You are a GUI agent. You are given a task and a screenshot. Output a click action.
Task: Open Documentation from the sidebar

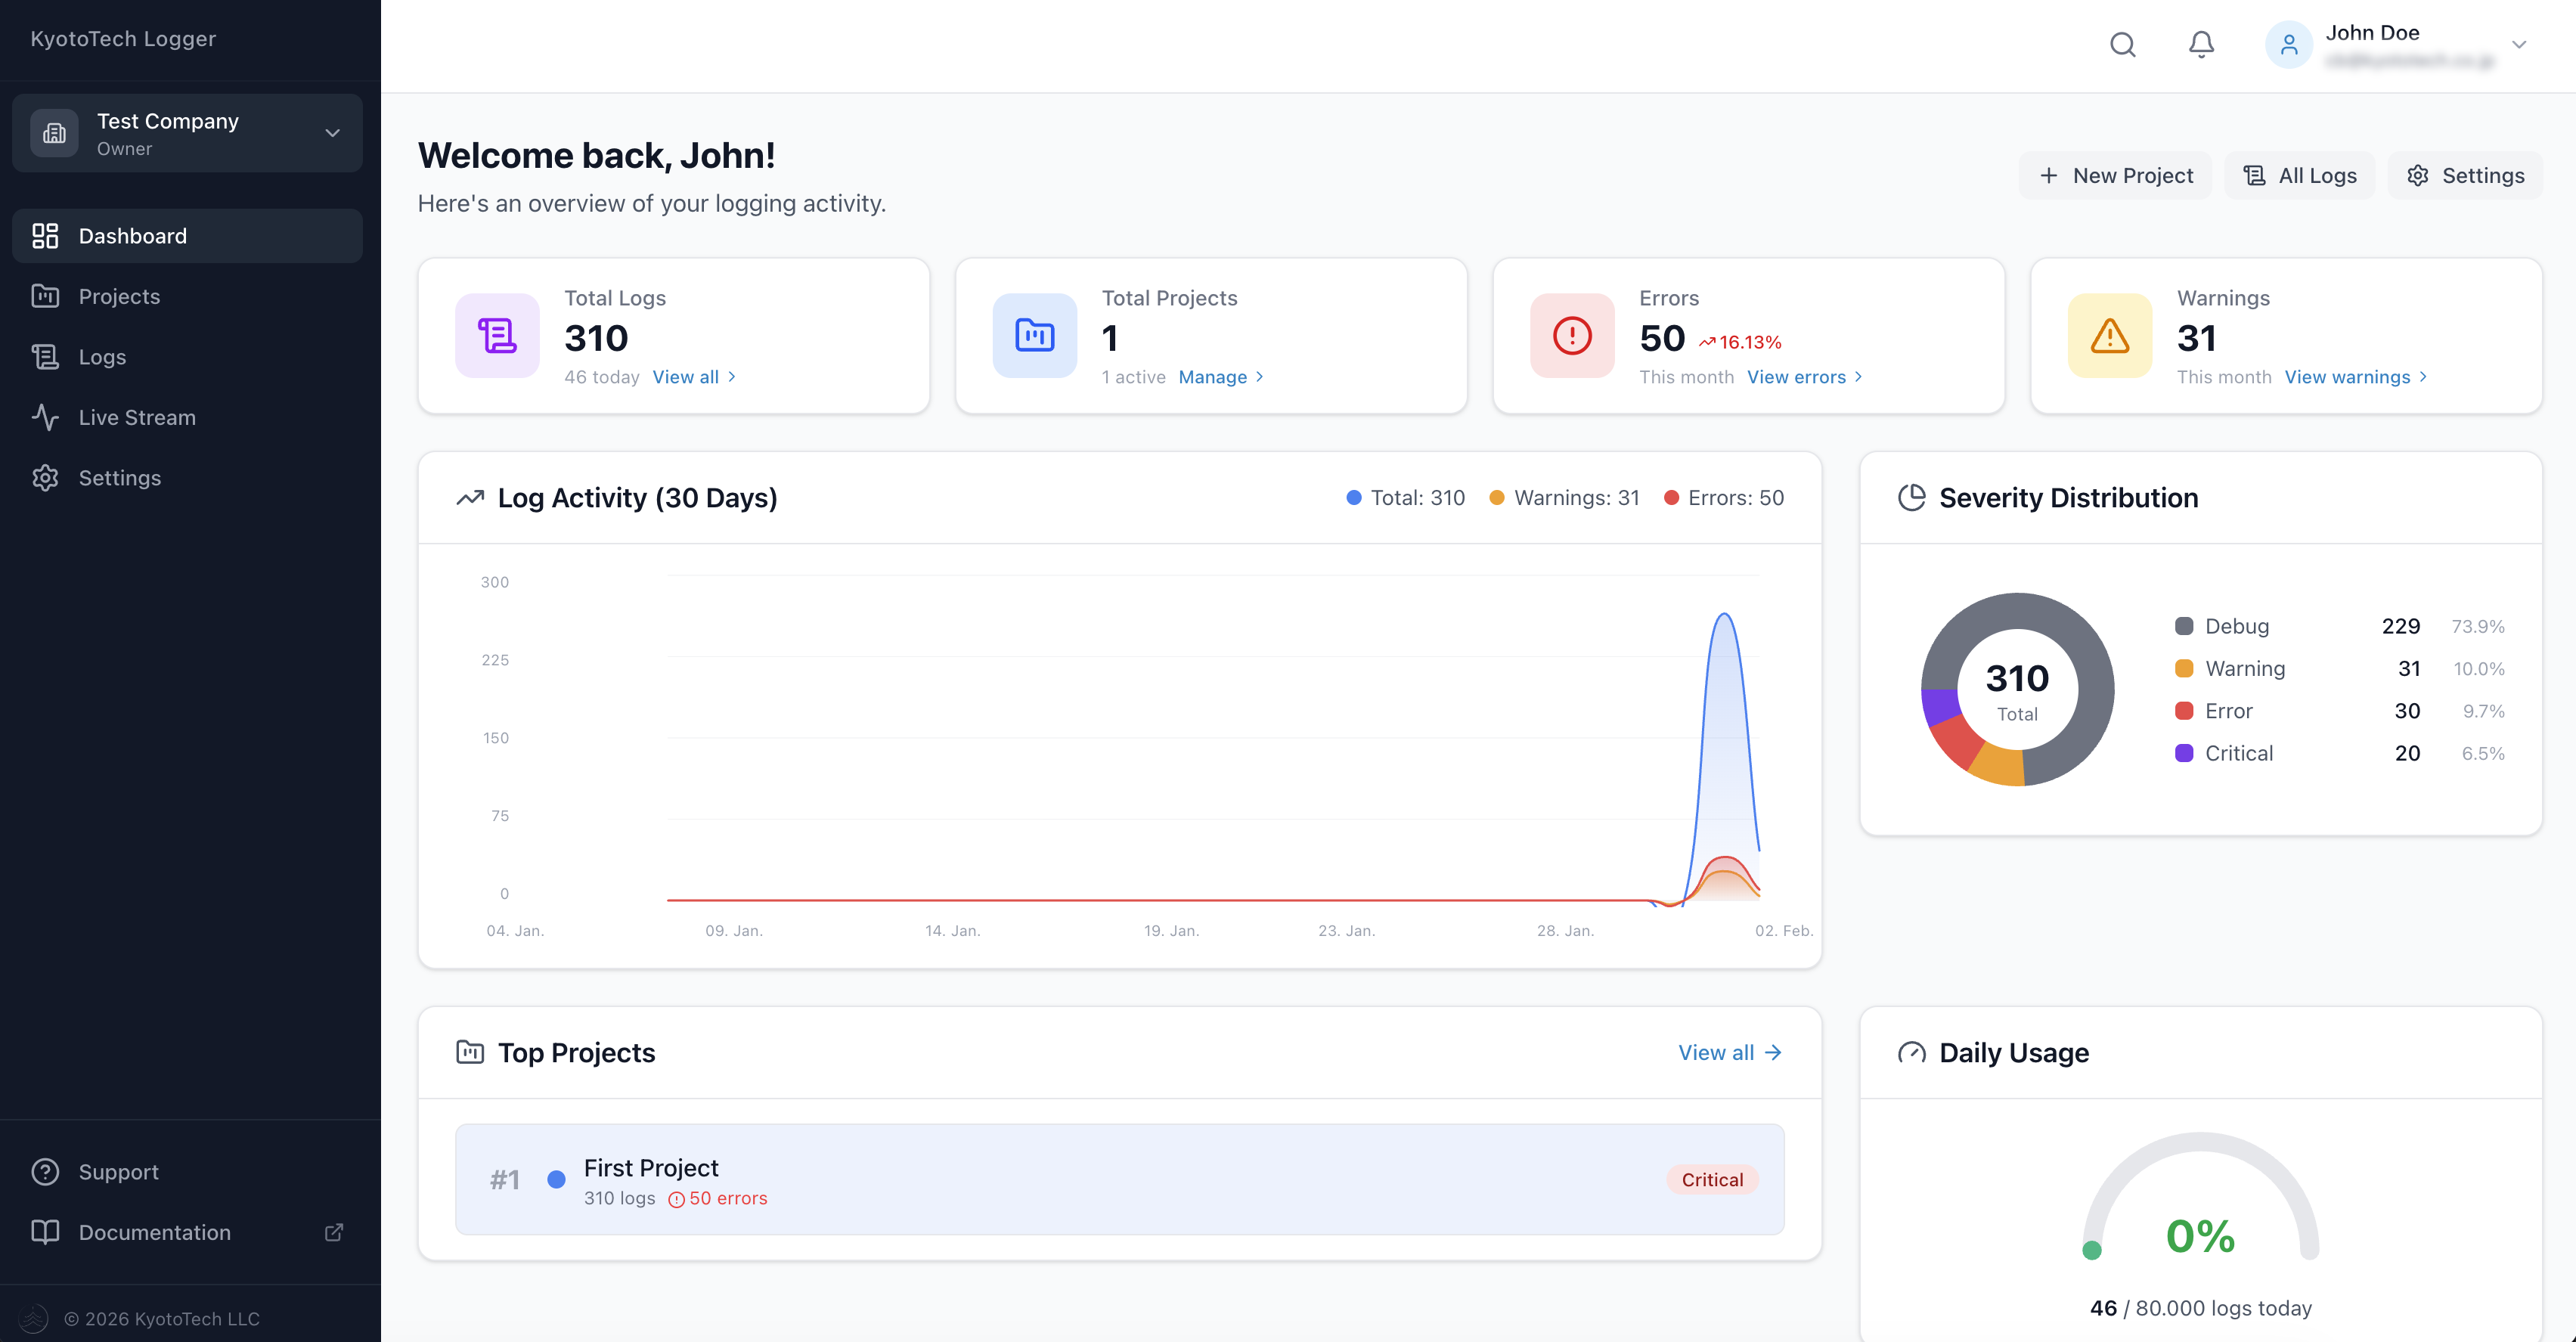154,1232
